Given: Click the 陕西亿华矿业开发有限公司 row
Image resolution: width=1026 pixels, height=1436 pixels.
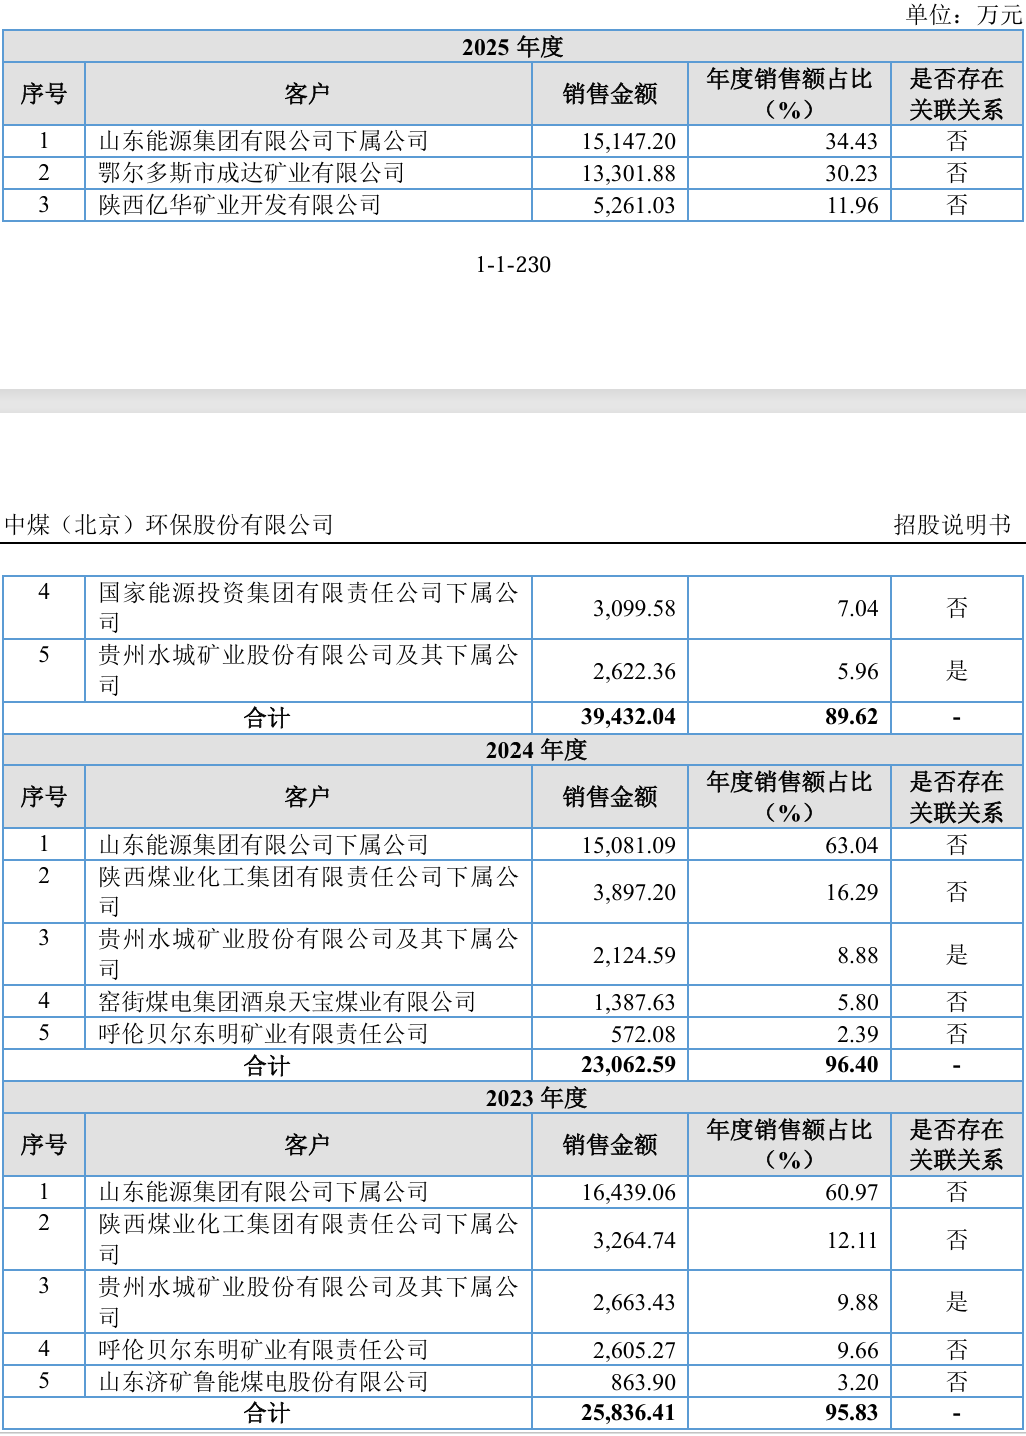Looking at the screenshot, I should 512,205.
